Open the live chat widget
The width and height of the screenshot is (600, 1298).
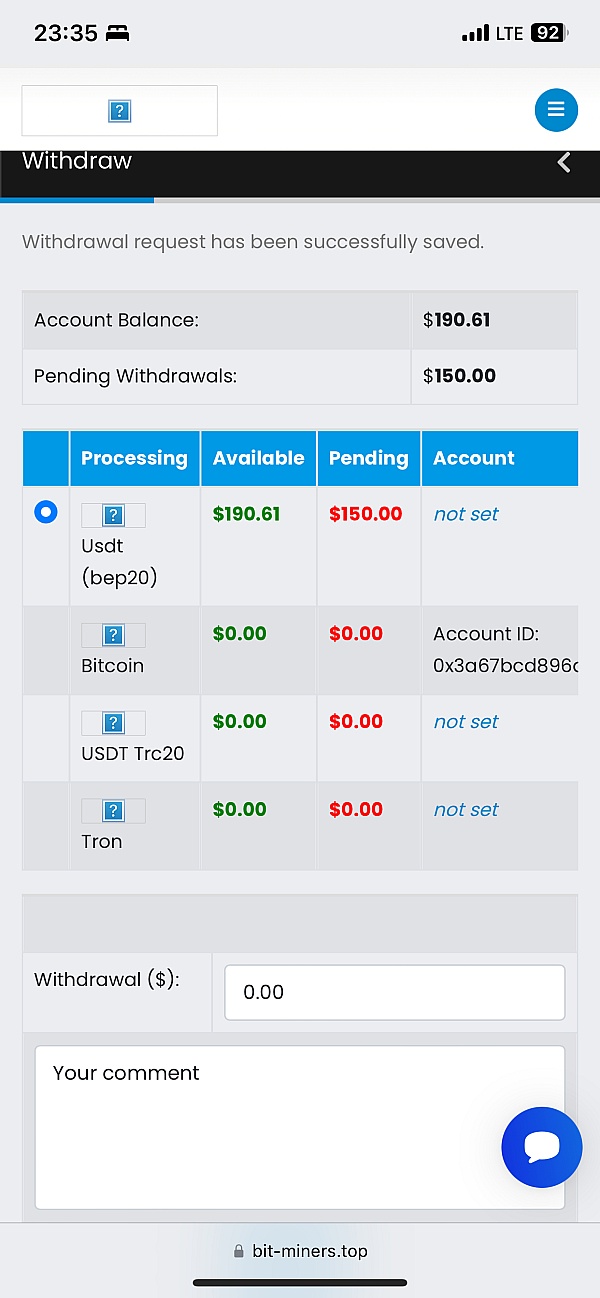pyautogui.click(x=542, y=1148)
